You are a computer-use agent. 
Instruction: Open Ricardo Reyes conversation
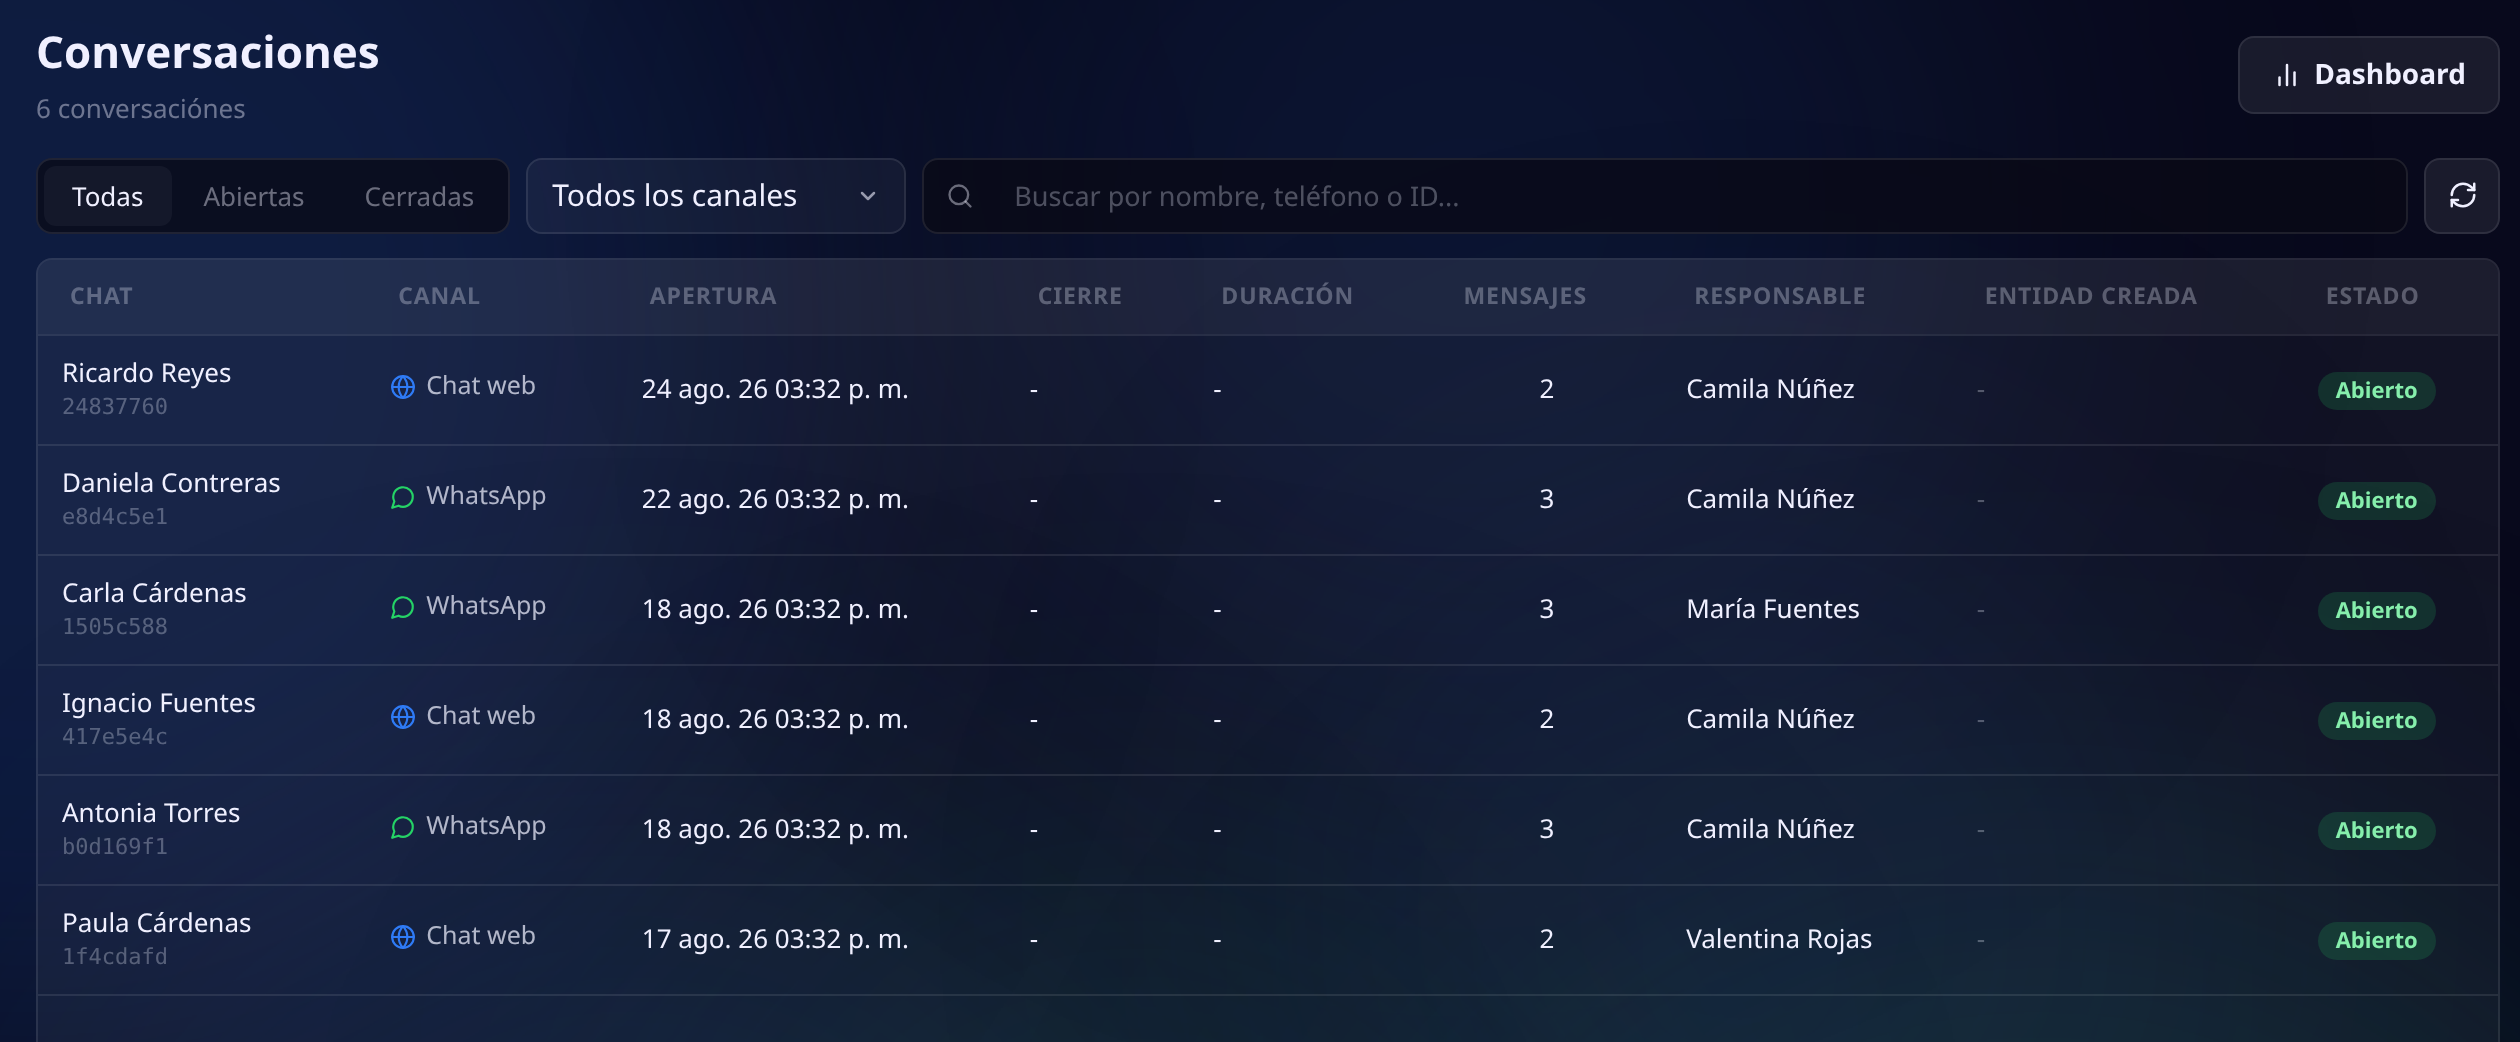(1268, 390)
